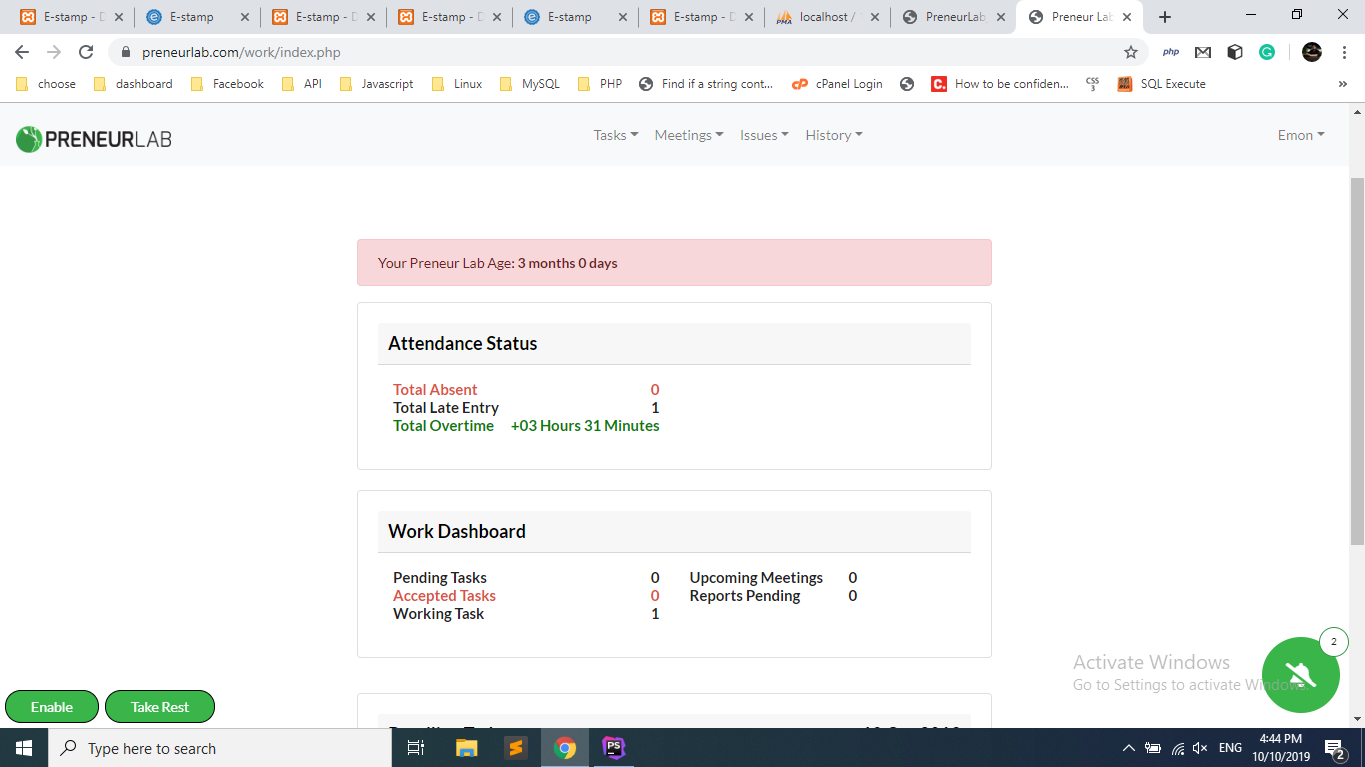1365x767 pixels.
Task: Open the Tasks dropdown menu
Action: click(x=615, y=135)
